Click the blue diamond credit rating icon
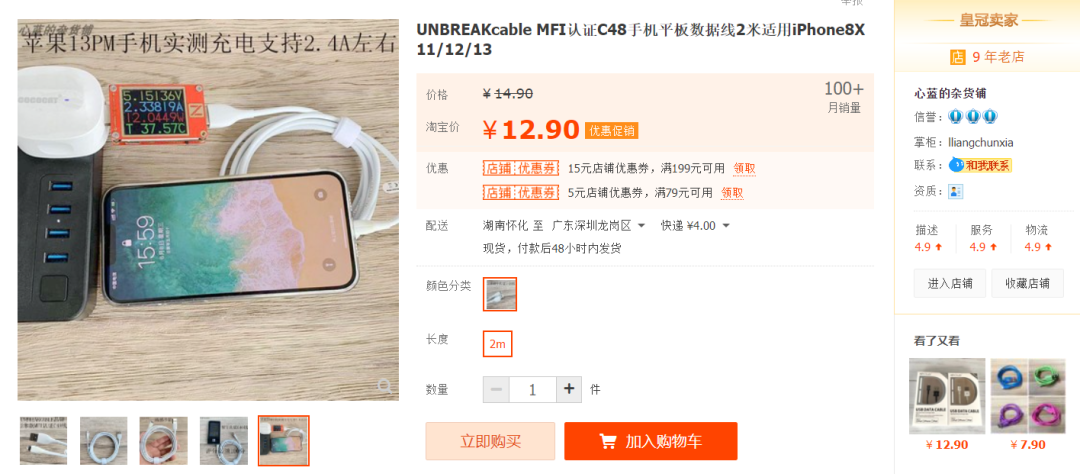1080x474 pixels. pos(973,116)
